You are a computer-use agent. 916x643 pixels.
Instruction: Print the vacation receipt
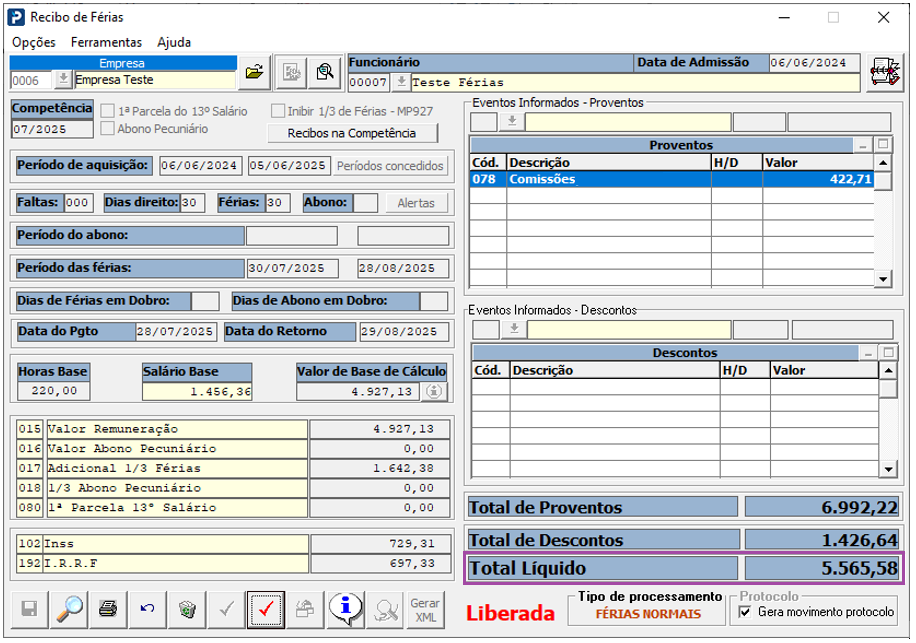(x=108, y=608)
